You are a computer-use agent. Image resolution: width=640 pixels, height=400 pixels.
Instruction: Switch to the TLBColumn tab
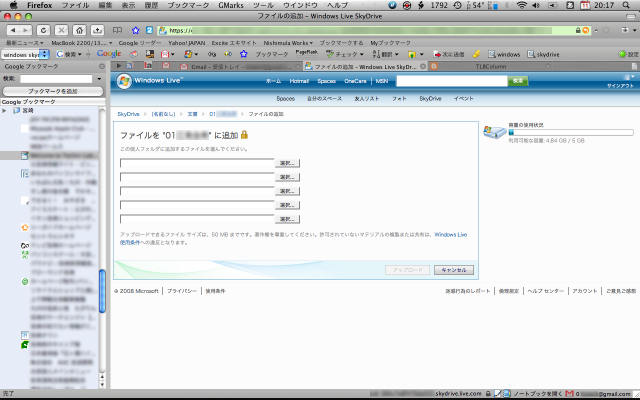tap(490, 67)
